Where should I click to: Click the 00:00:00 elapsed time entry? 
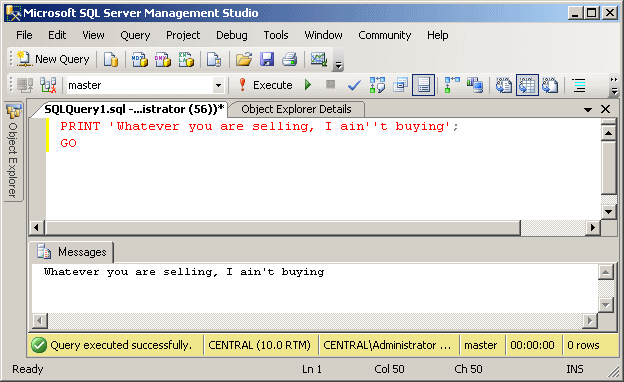pyautogui.click(x=532, y=345)
